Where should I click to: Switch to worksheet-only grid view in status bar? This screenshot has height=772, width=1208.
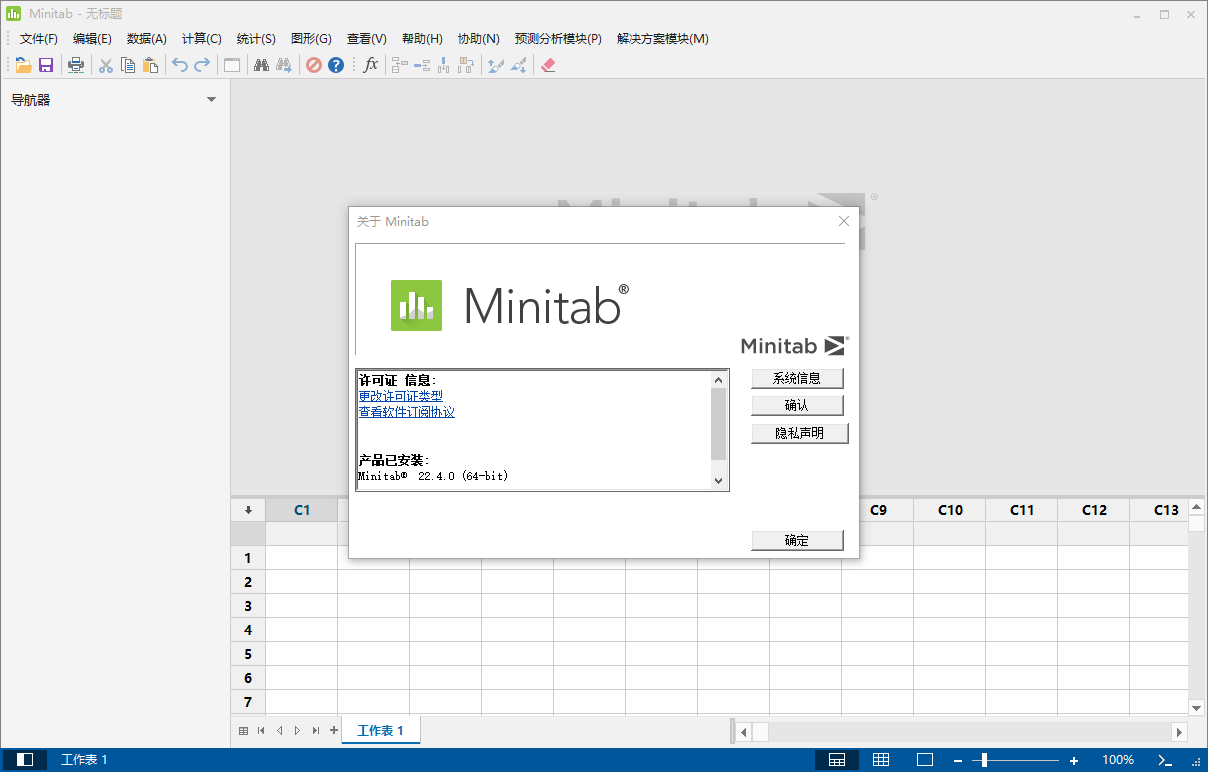pyautogui.click(x=881, y=760)
